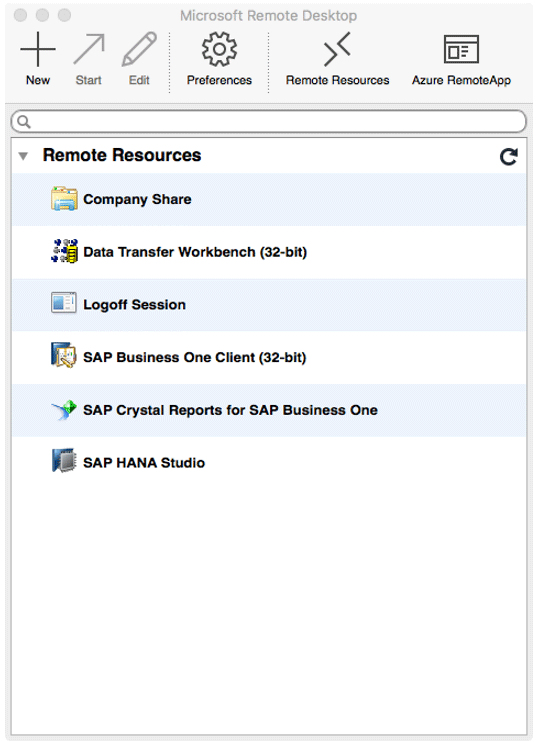
Task: Collapse the Remote Resources disclosure triangle
Action: [23, 156]
